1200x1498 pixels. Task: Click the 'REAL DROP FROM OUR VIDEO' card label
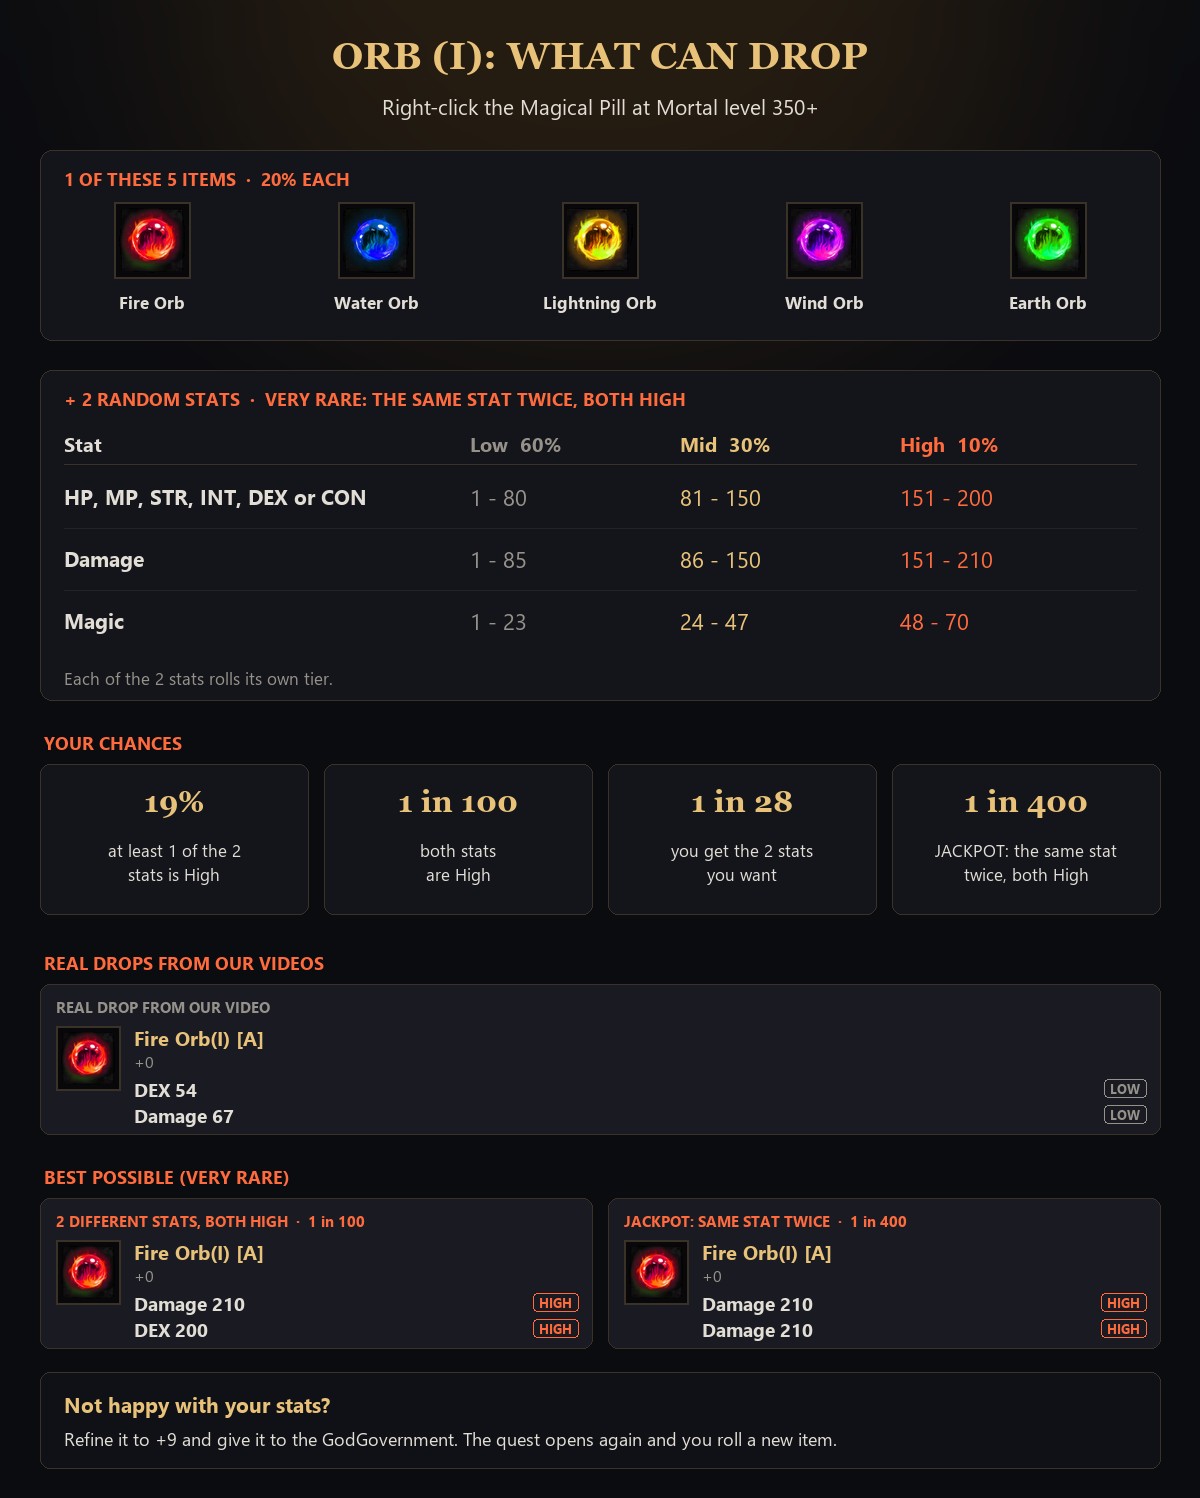tap(163, 1008)
